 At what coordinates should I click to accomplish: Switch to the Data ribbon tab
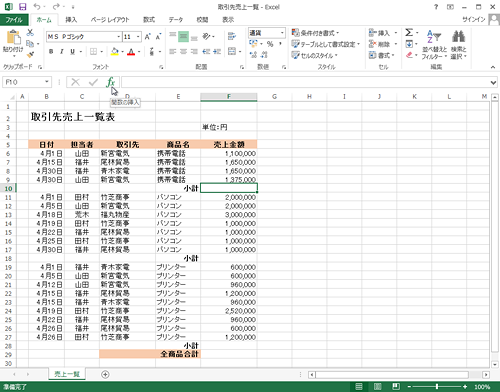176,20
